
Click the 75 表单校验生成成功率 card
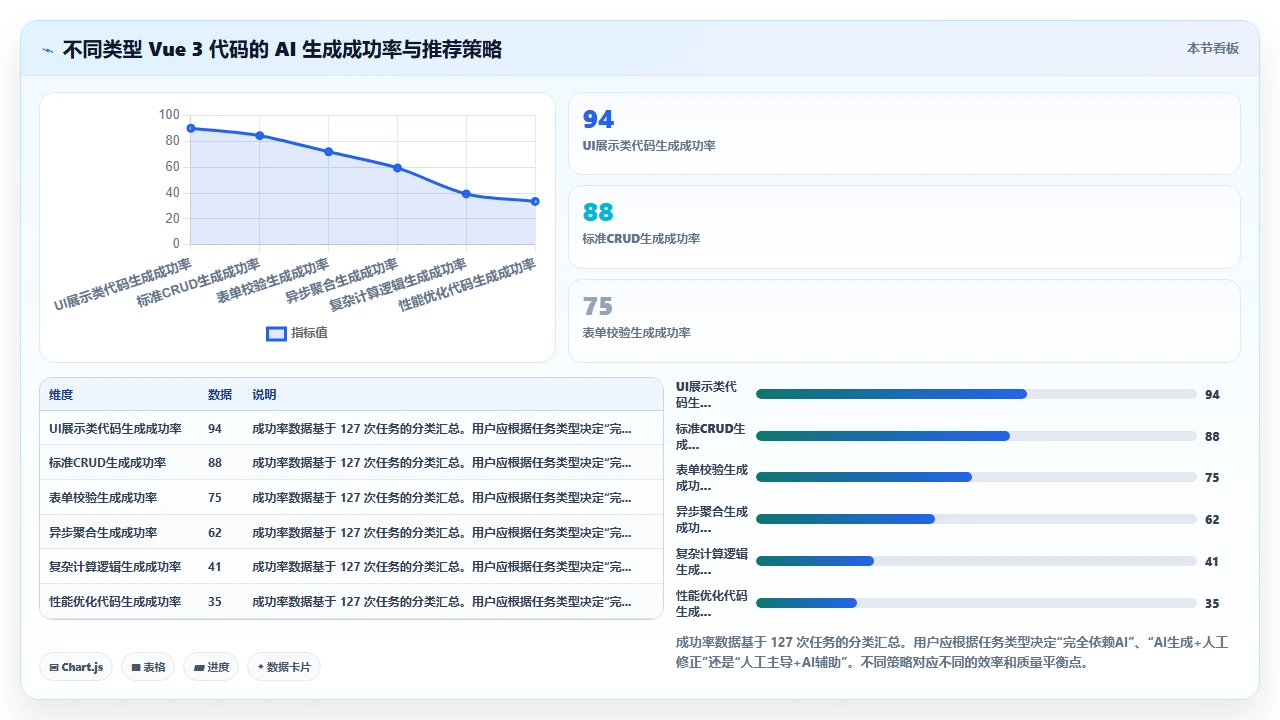904,321
